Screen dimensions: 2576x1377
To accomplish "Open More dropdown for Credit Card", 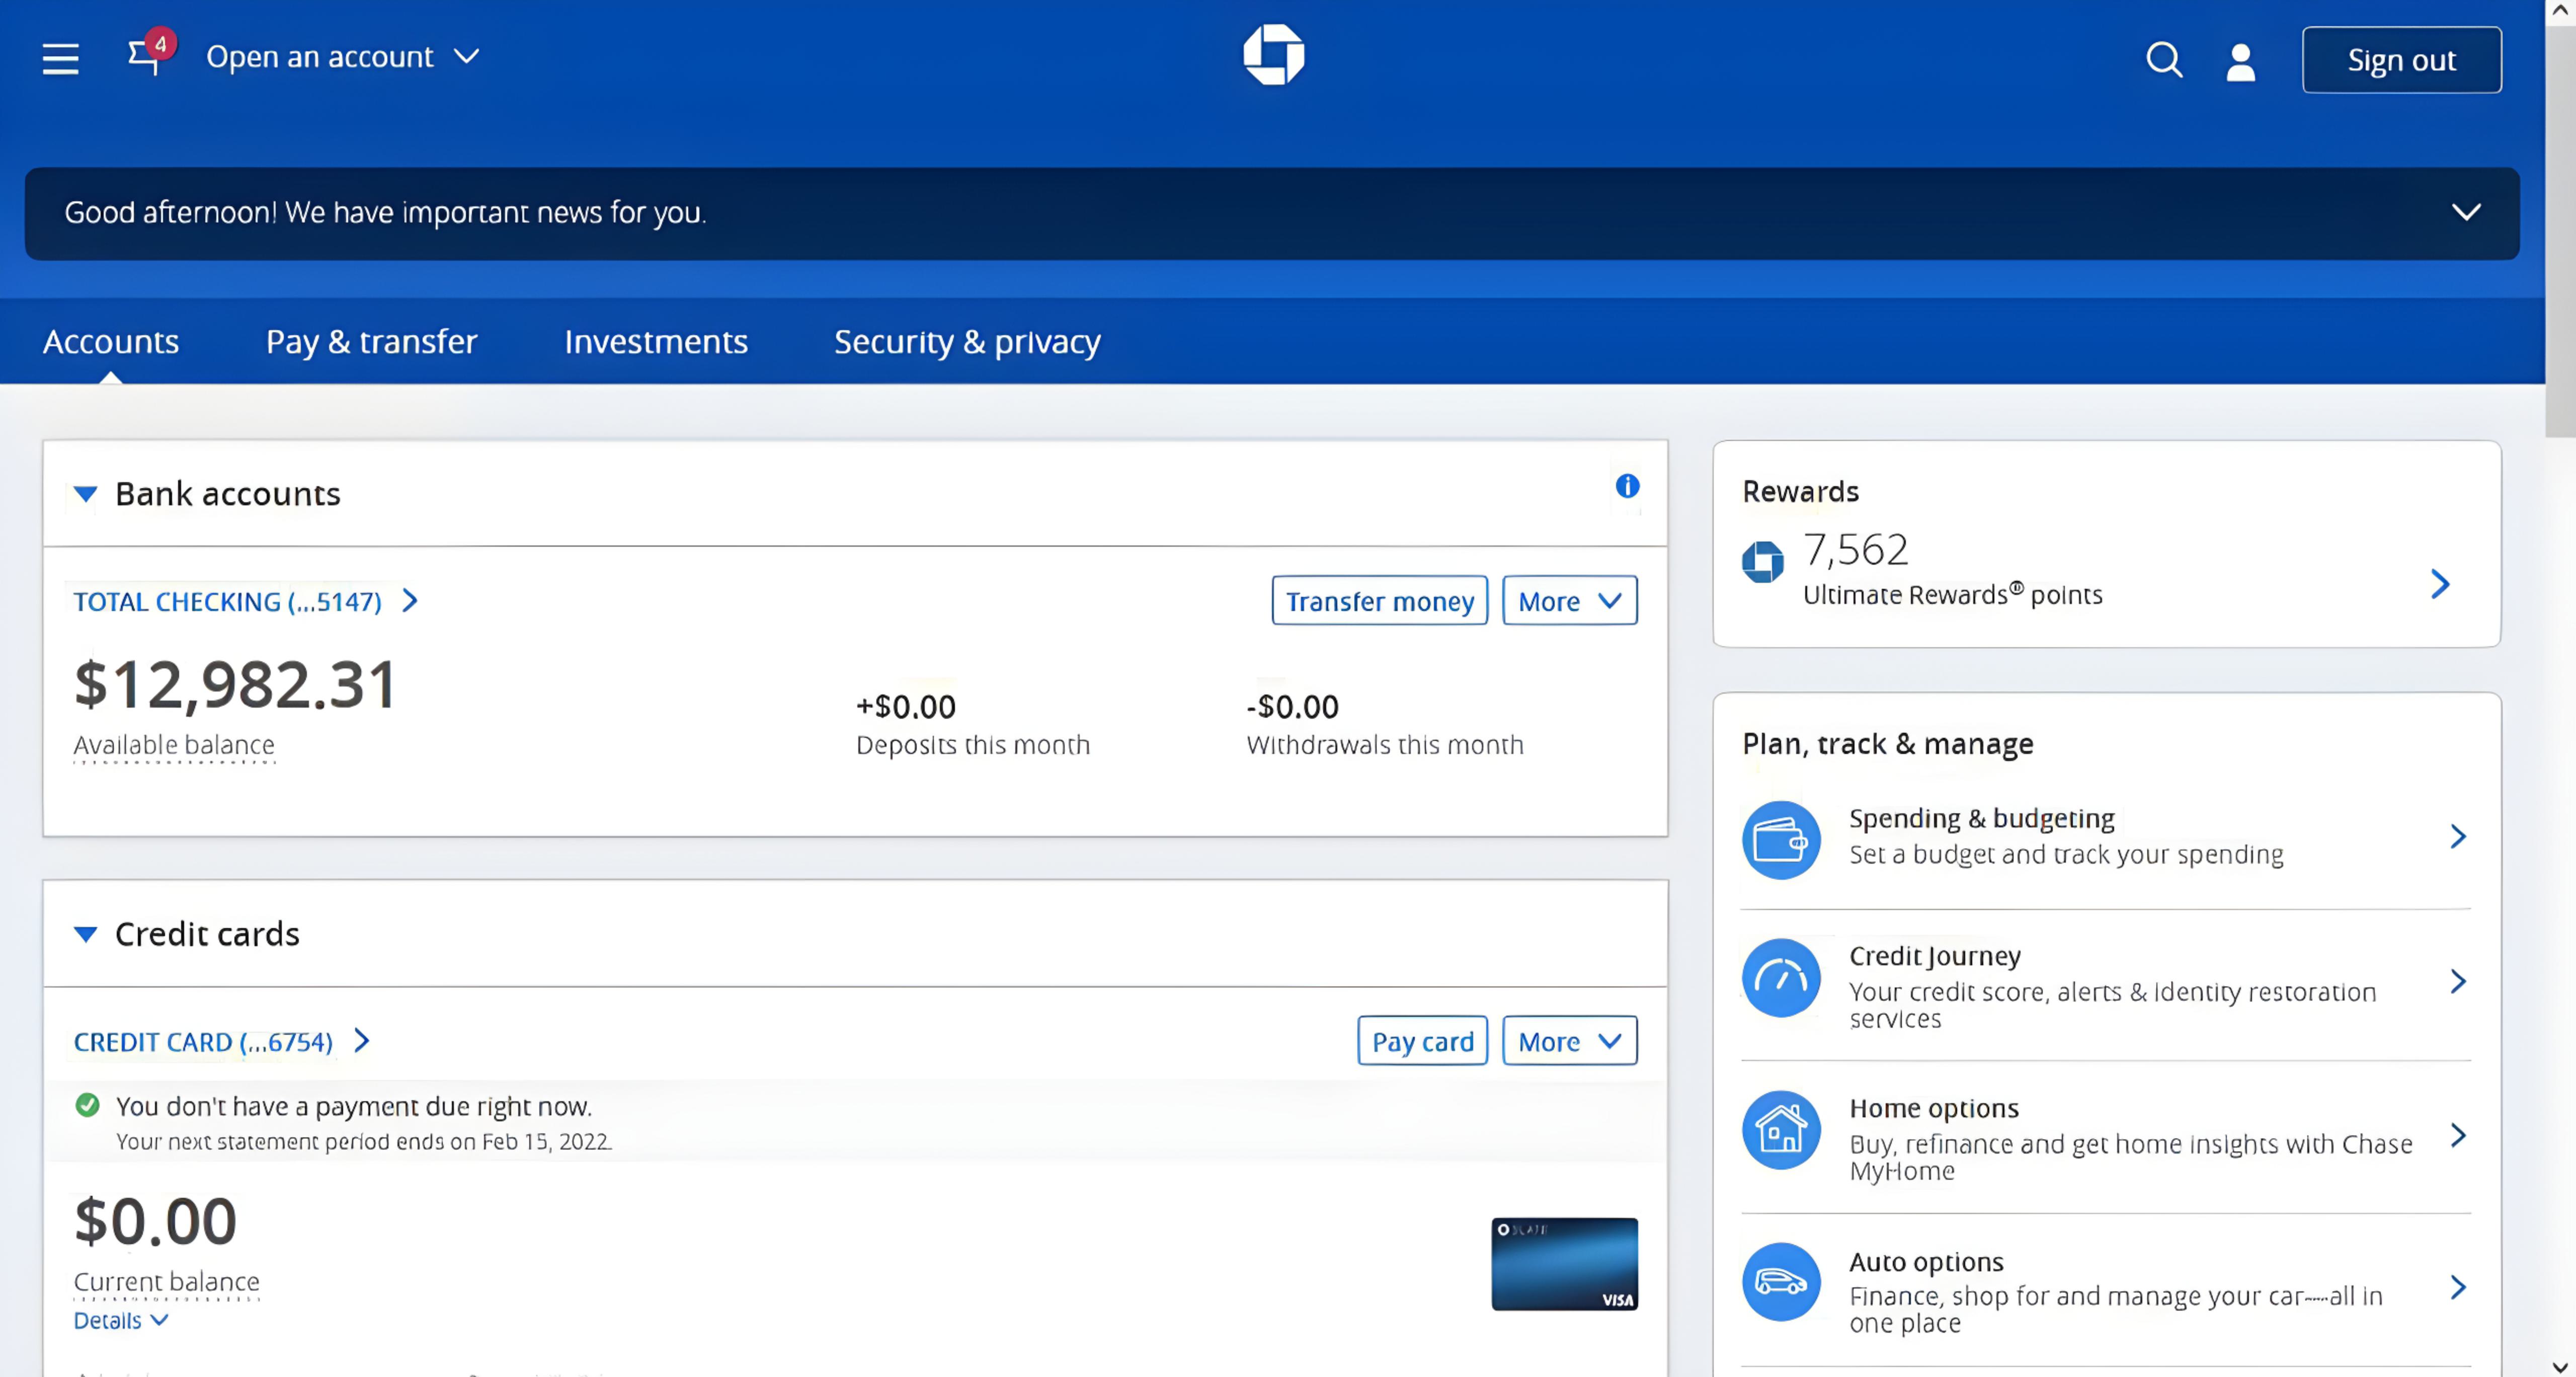I will [x=1570, y=1041].
